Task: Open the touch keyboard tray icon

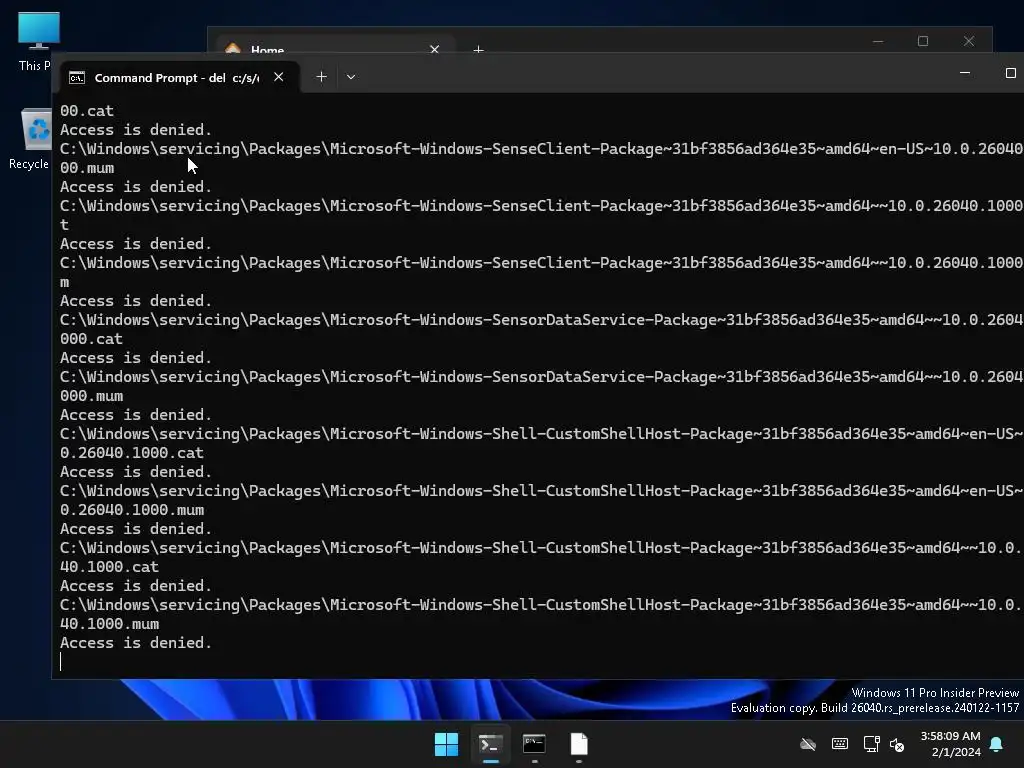Action: pyautogui.click(x=840, y=744)
